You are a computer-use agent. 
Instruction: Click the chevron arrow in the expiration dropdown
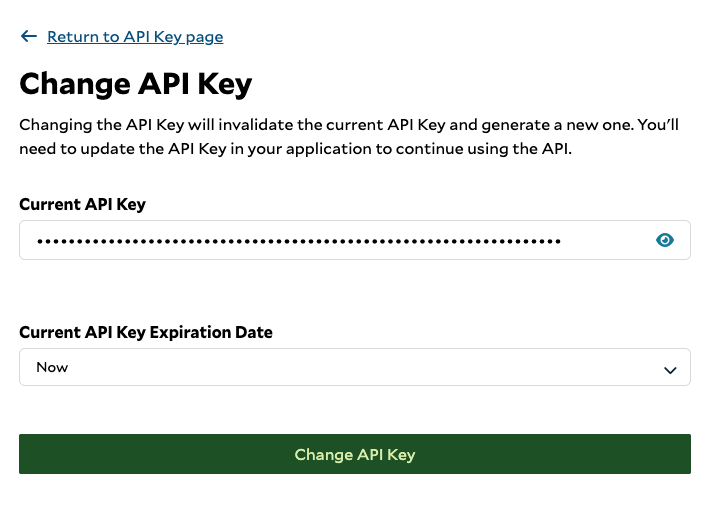(670, 370)
